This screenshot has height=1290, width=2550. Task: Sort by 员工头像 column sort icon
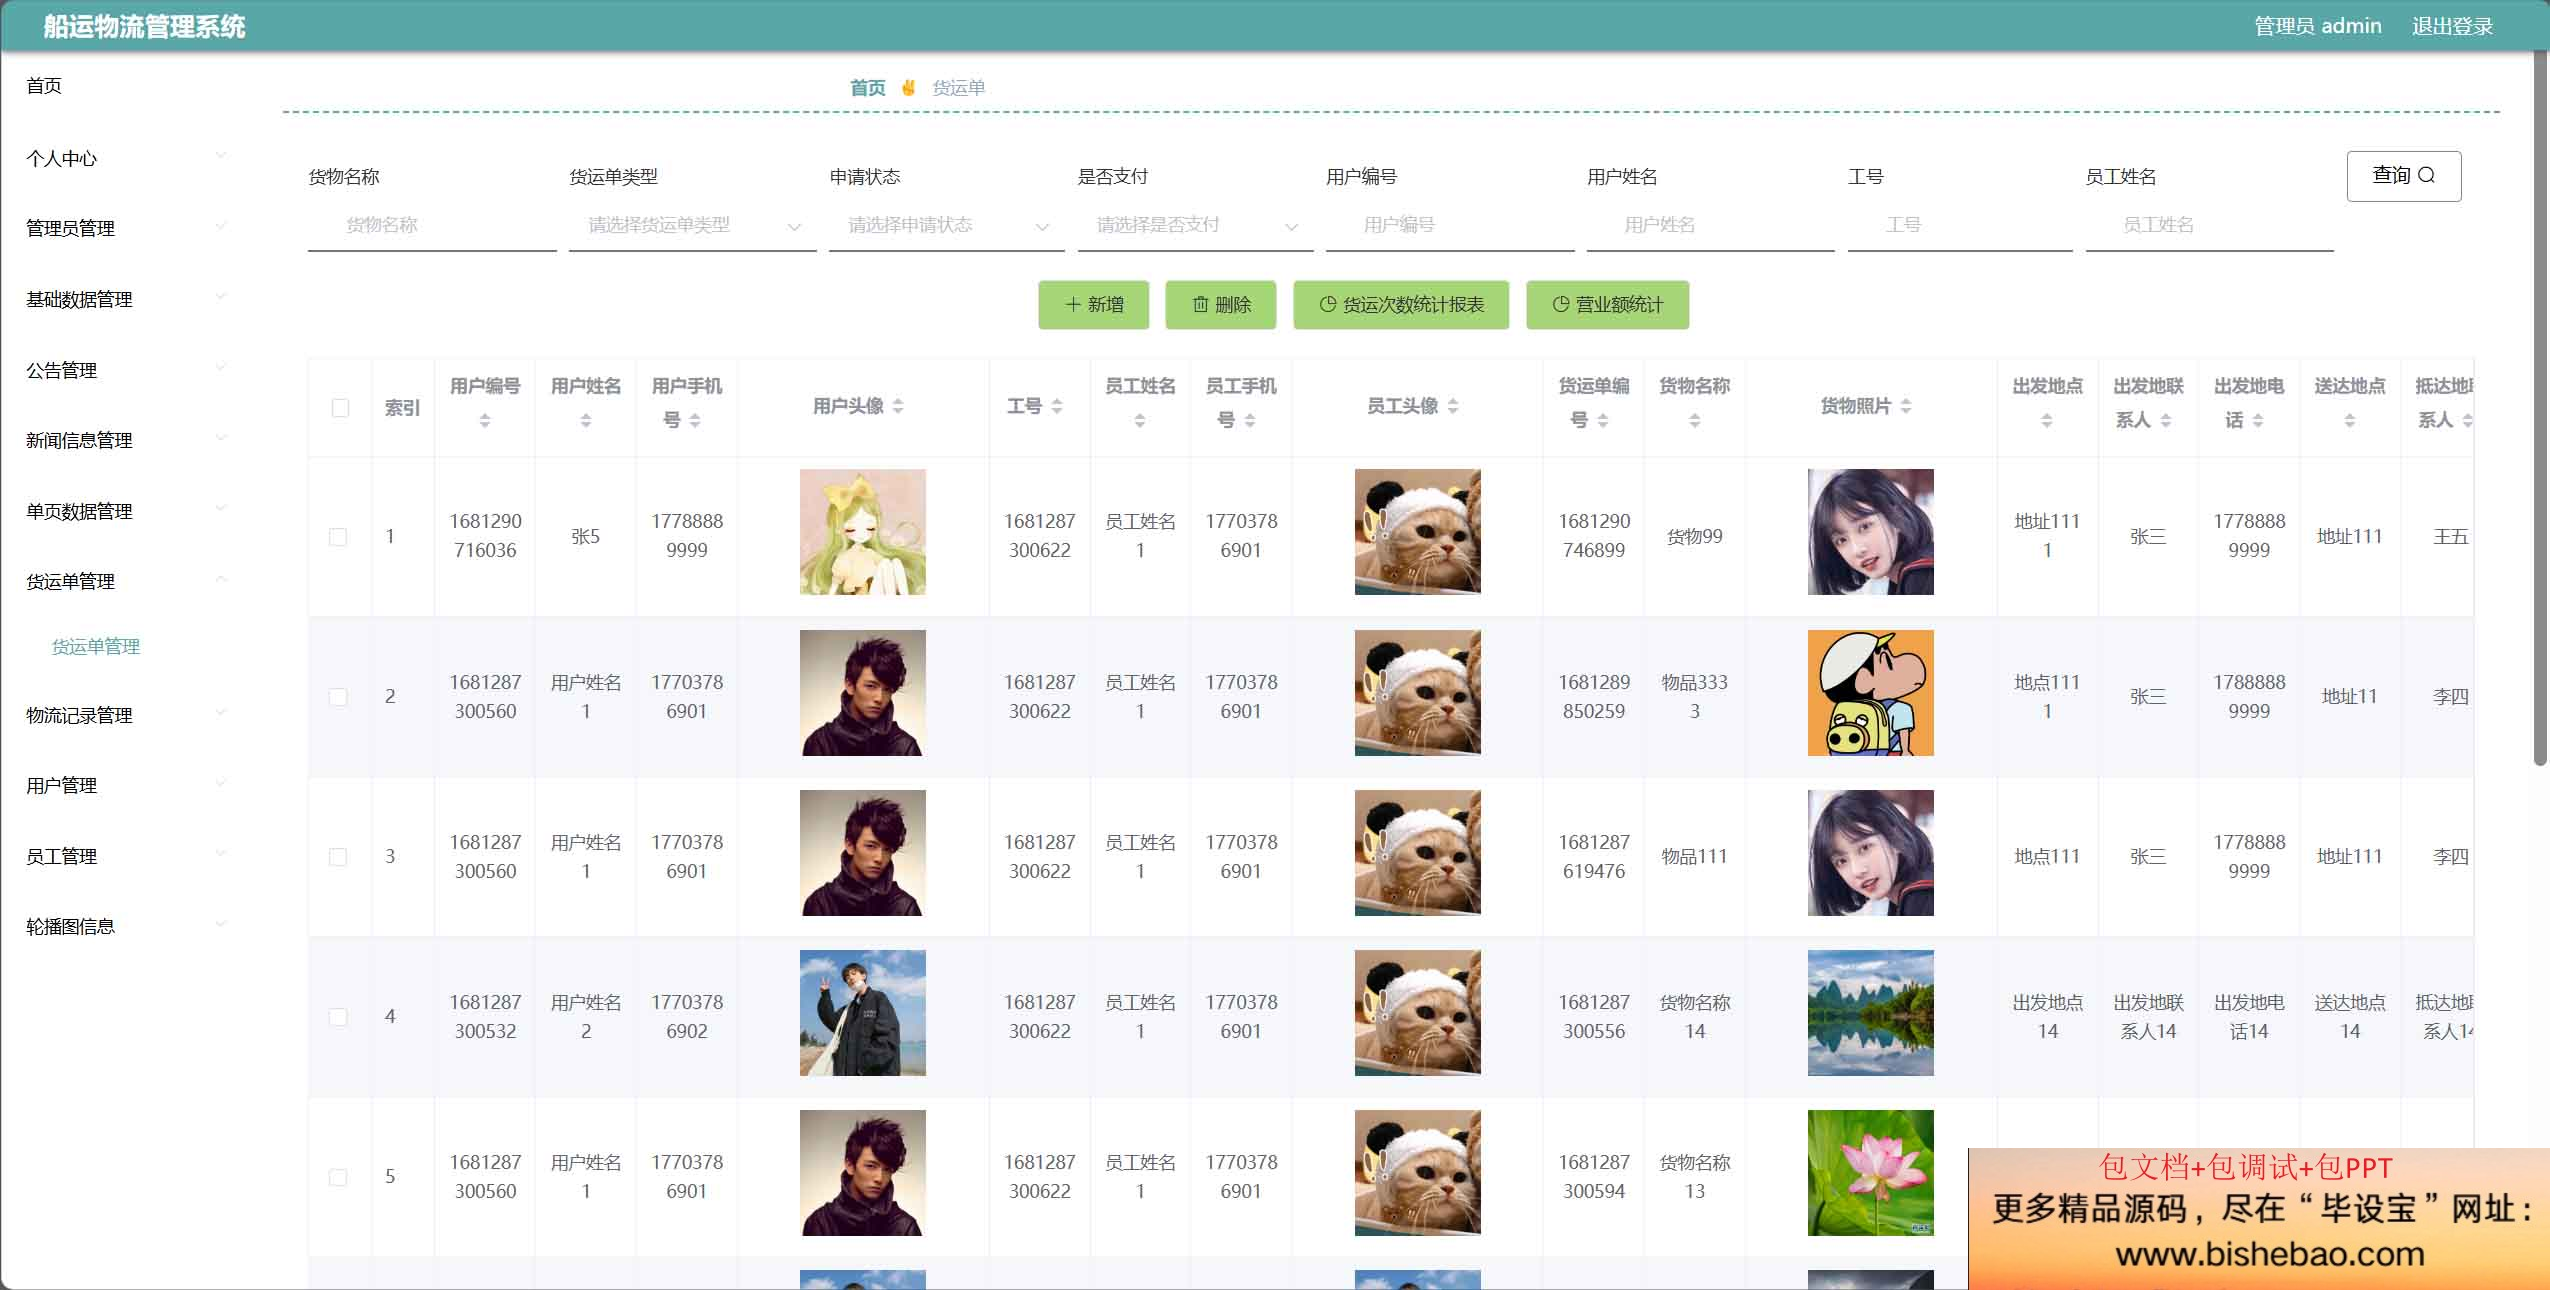tap(1453, 406)
